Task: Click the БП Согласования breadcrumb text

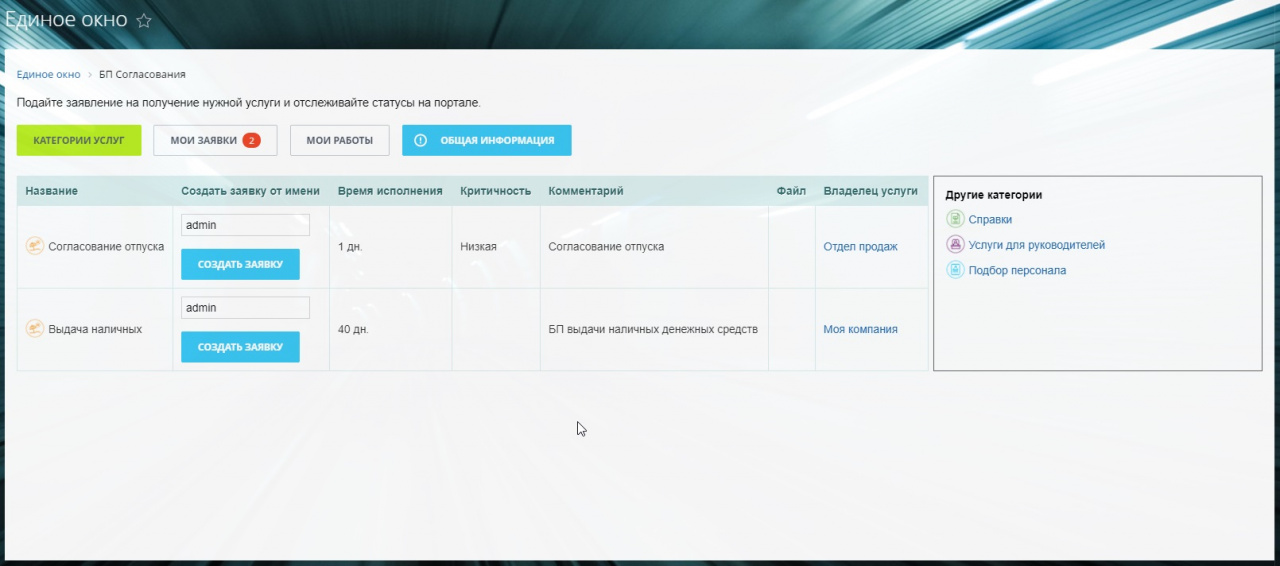Action: [x=142, y=75]
